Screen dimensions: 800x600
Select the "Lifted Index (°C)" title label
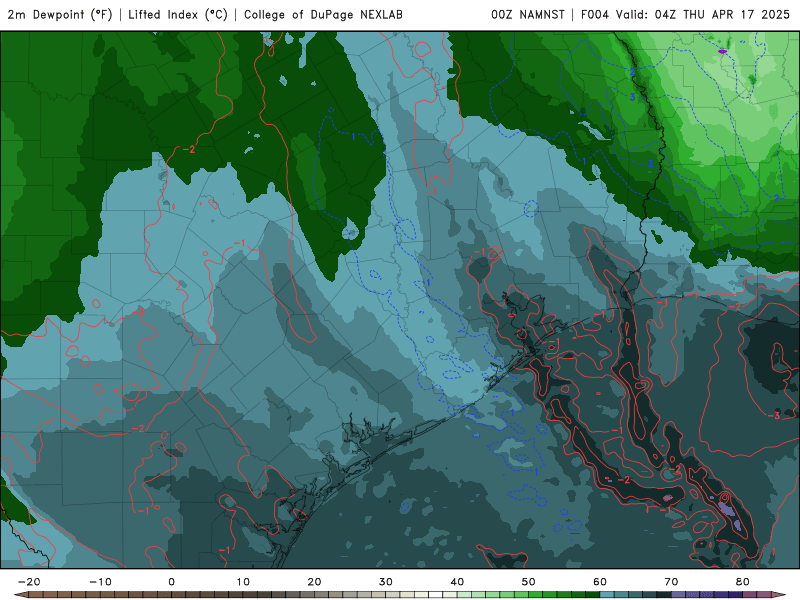tap(178, 15)
